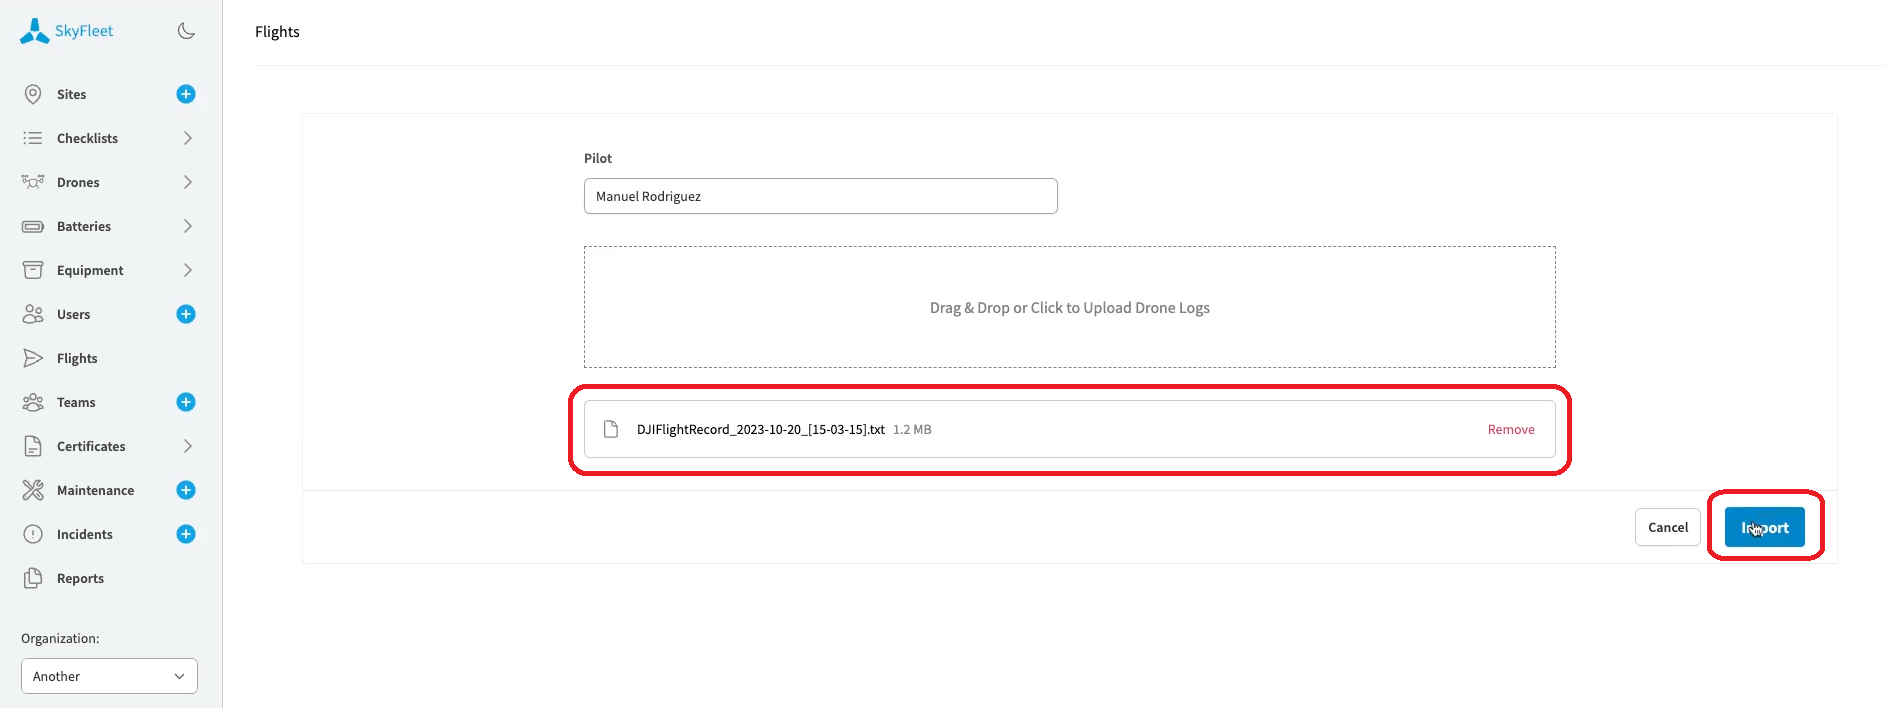1888x708 pixels.
Task: Open the Certificates menu item
Action: (x=91, y=446)
